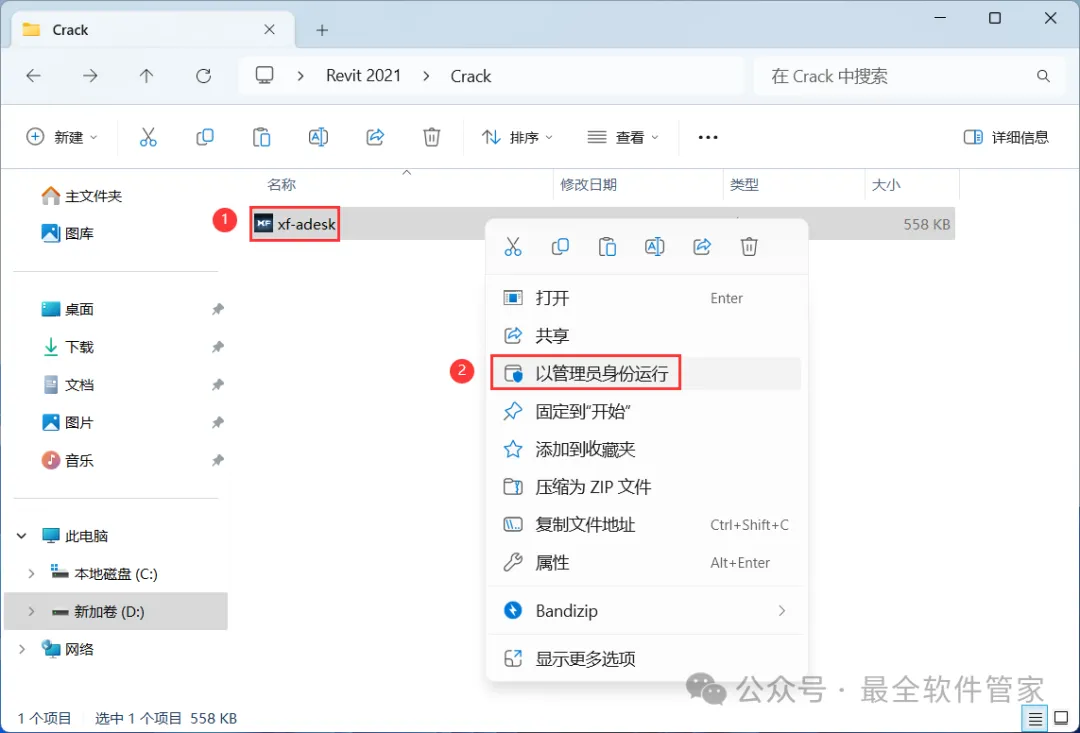
Task: Unpin 桌面 from quick access
Action: pos(218,309)
